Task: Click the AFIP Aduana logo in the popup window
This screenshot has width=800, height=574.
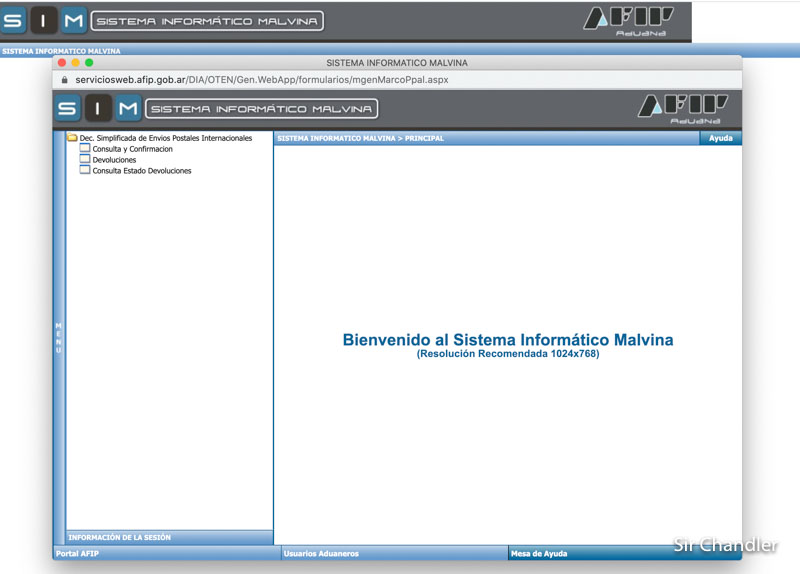Action: coord(684,109)
